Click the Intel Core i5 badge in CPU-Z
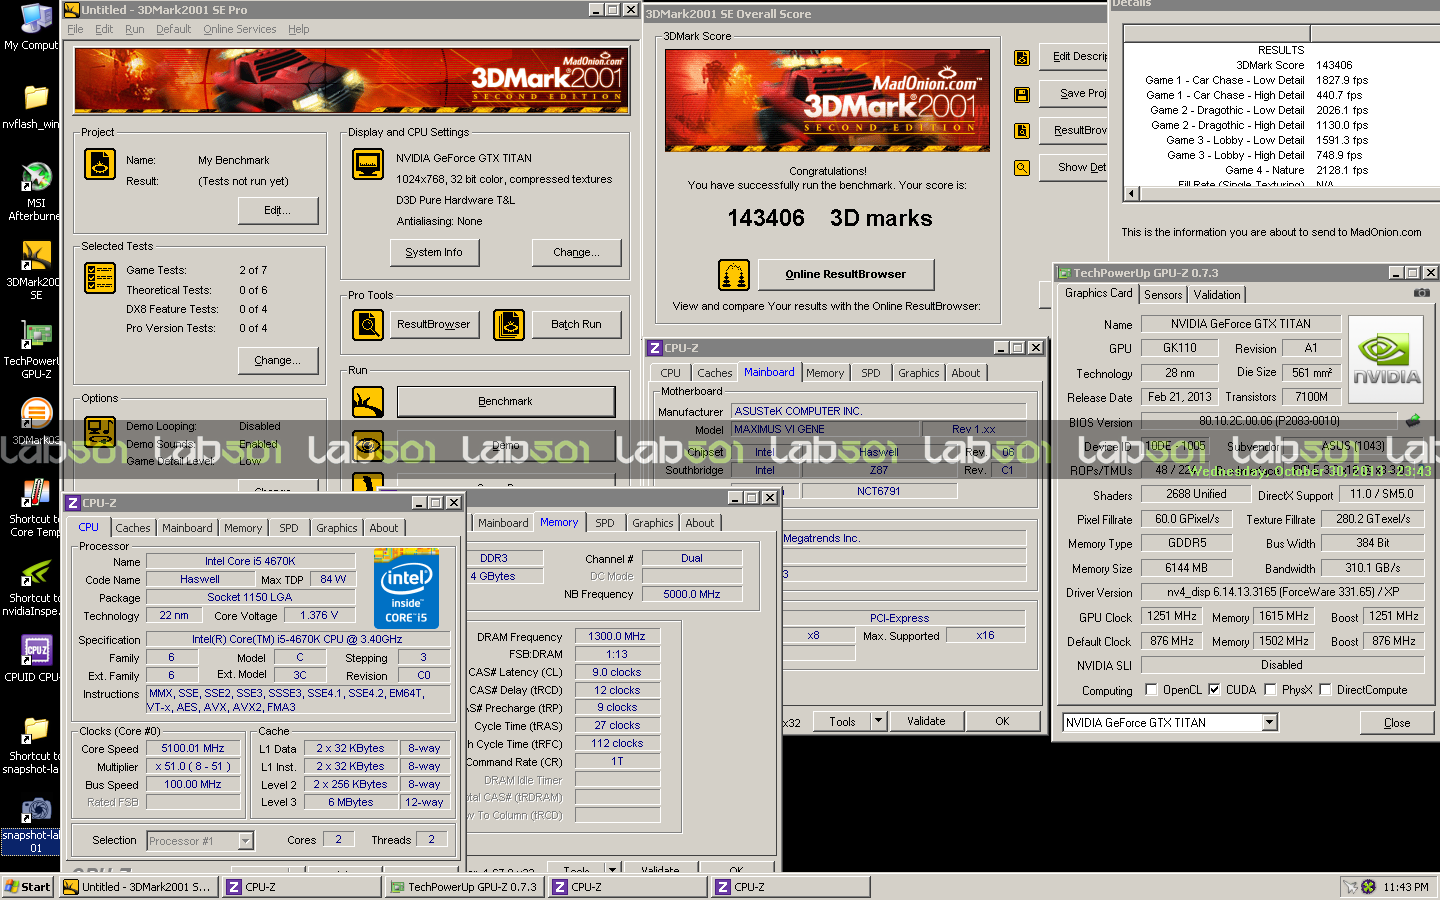This screenshot has height=900, width=1440. [x=406, y=587]
